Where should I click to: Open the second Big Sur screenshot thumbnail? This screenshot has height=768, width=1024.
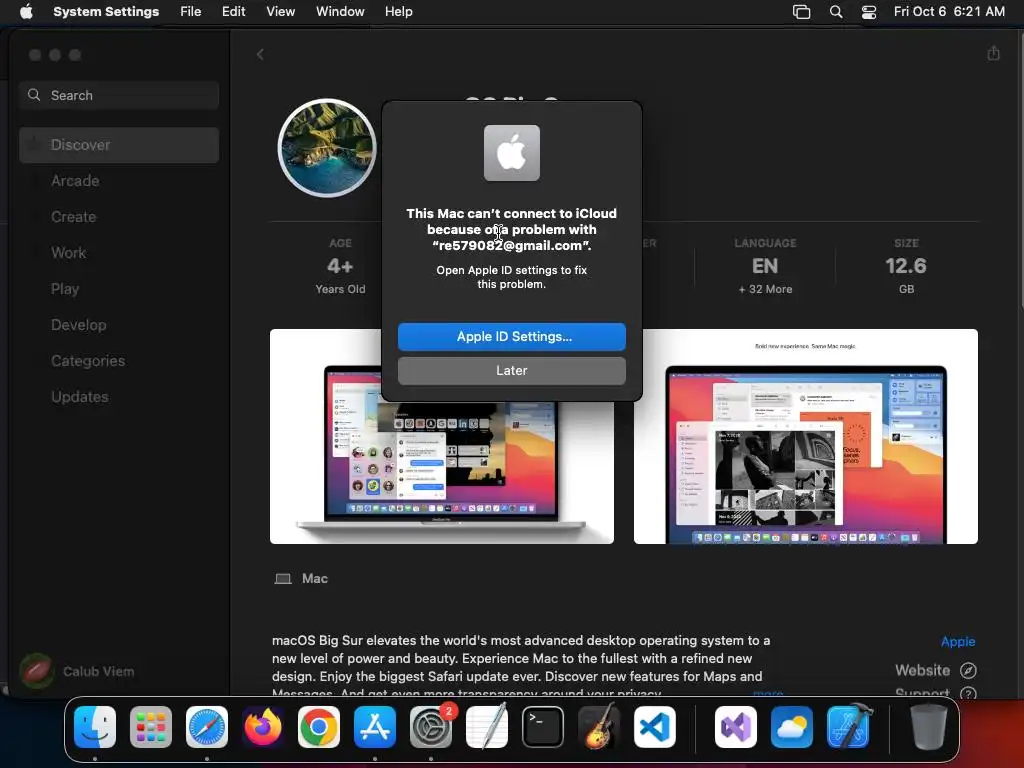[805, 436]
